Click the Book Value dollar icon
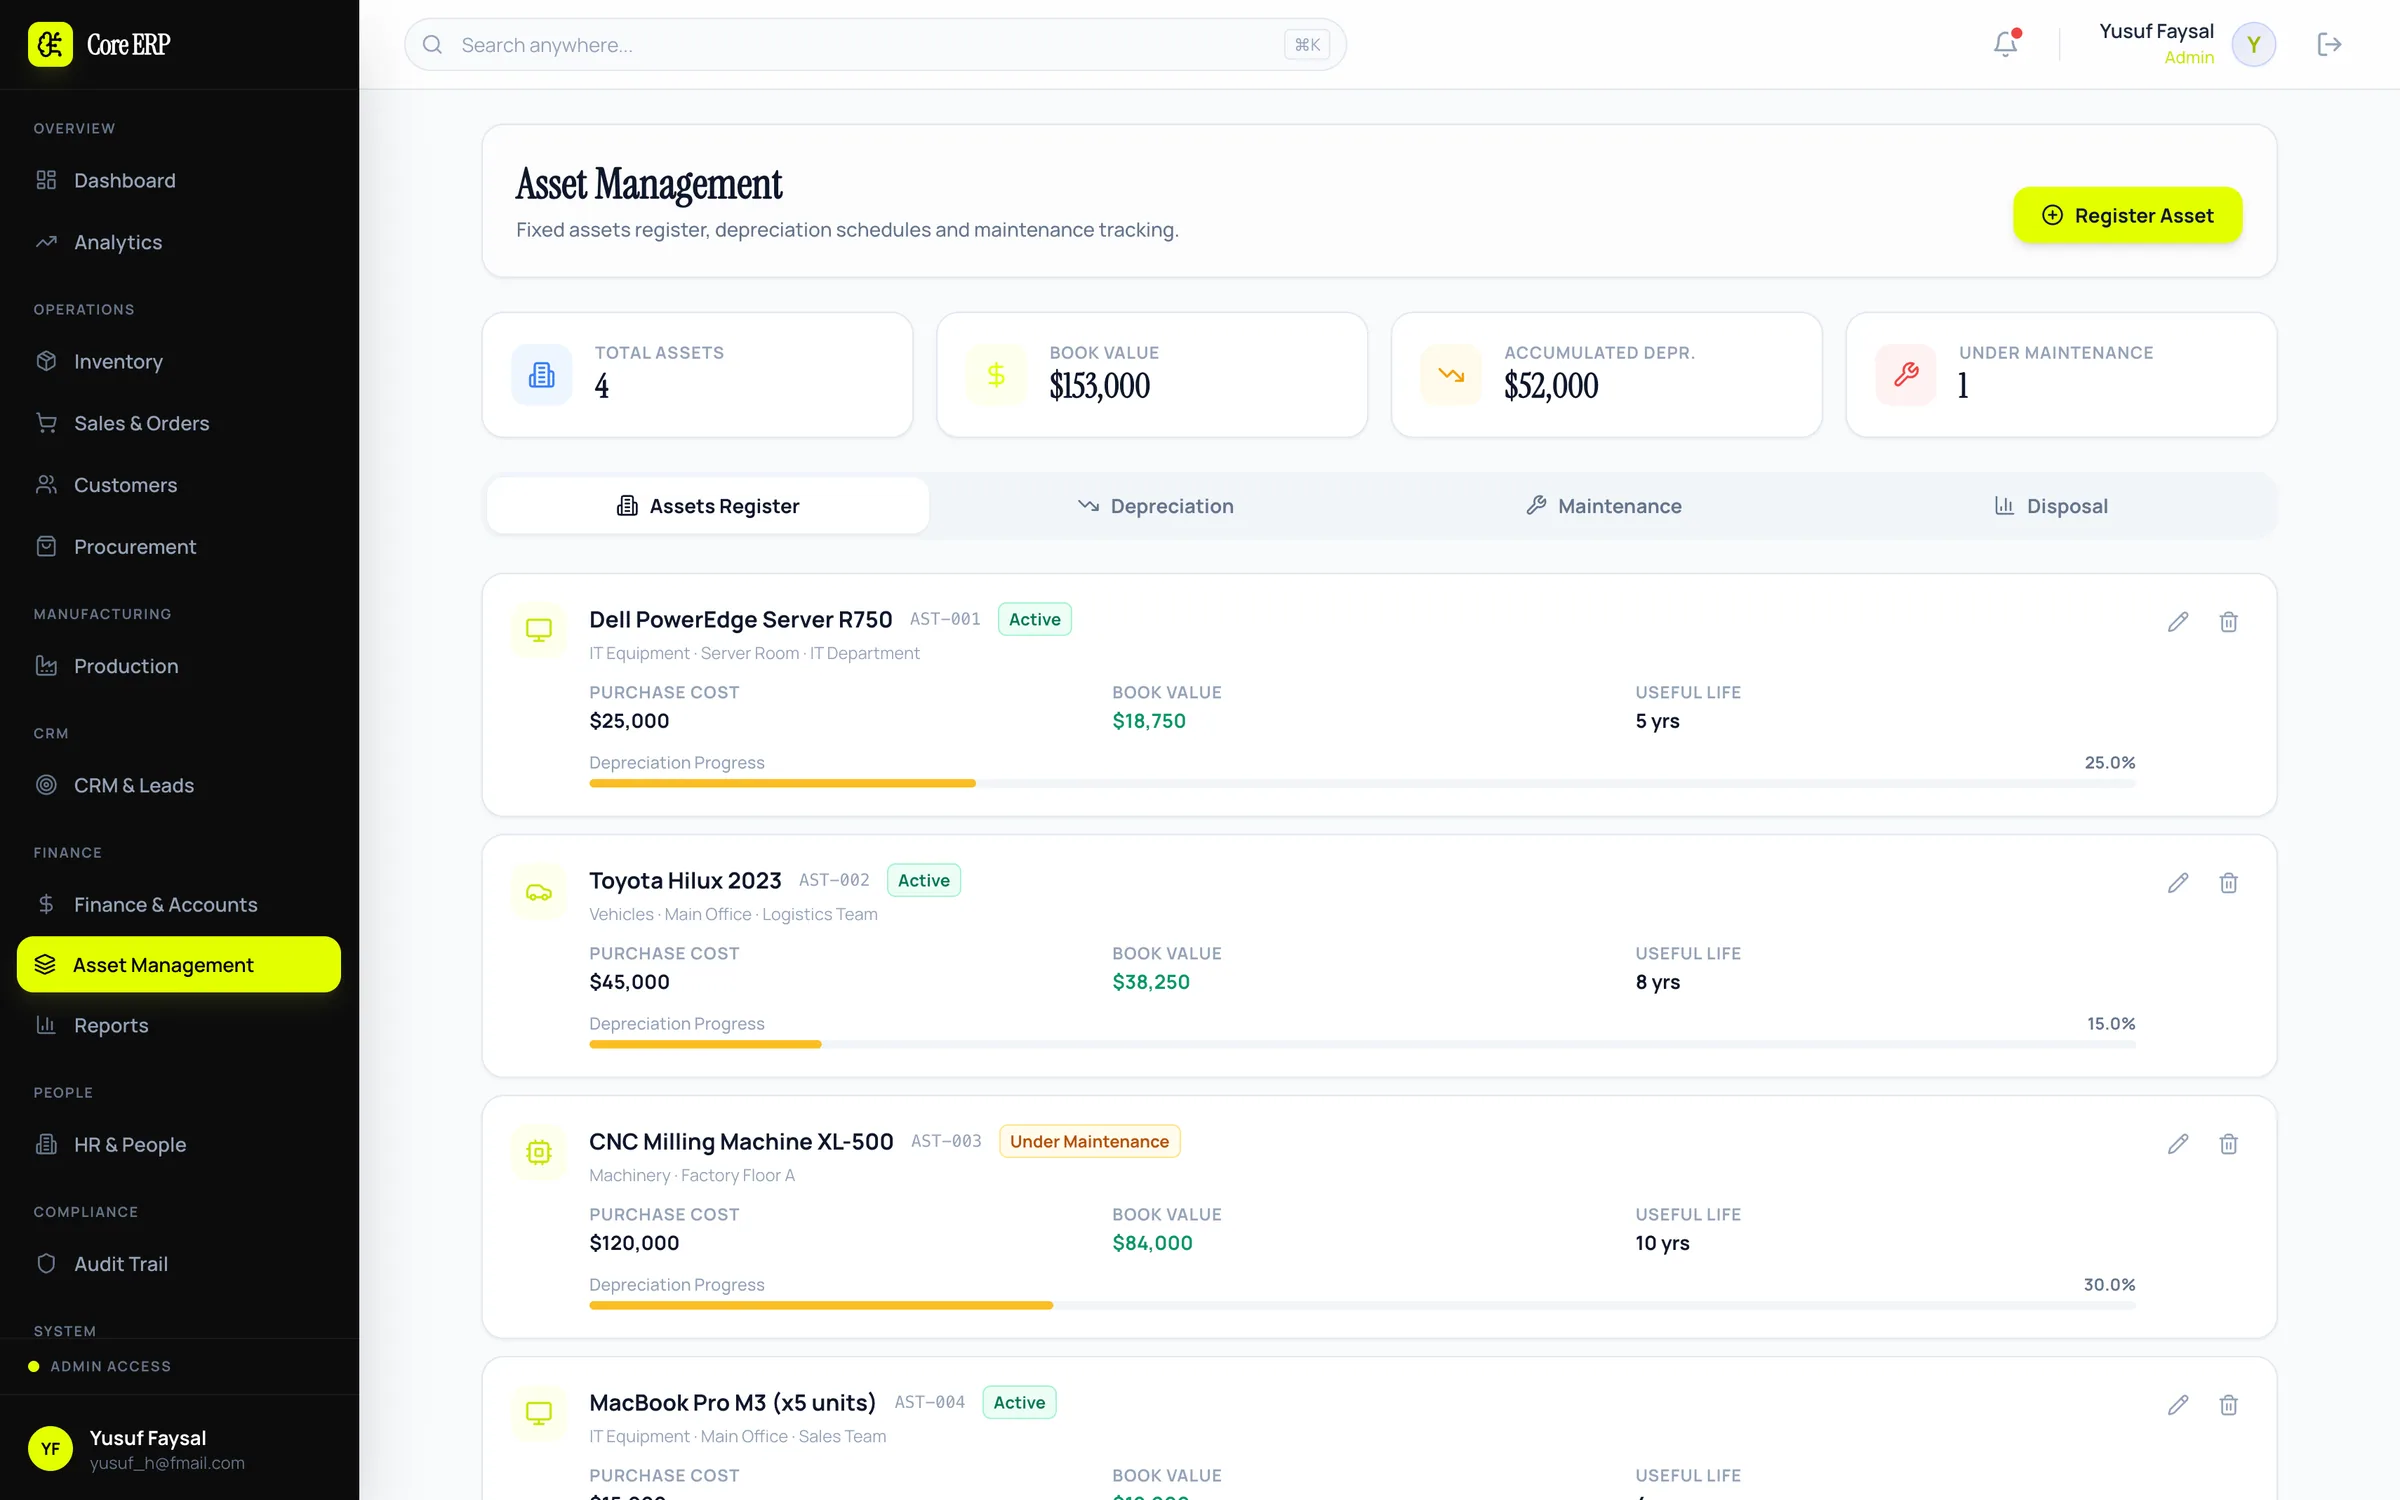Image resolution: width=2400 pixels, height=1500 pixels. click(x=996, y=375)
